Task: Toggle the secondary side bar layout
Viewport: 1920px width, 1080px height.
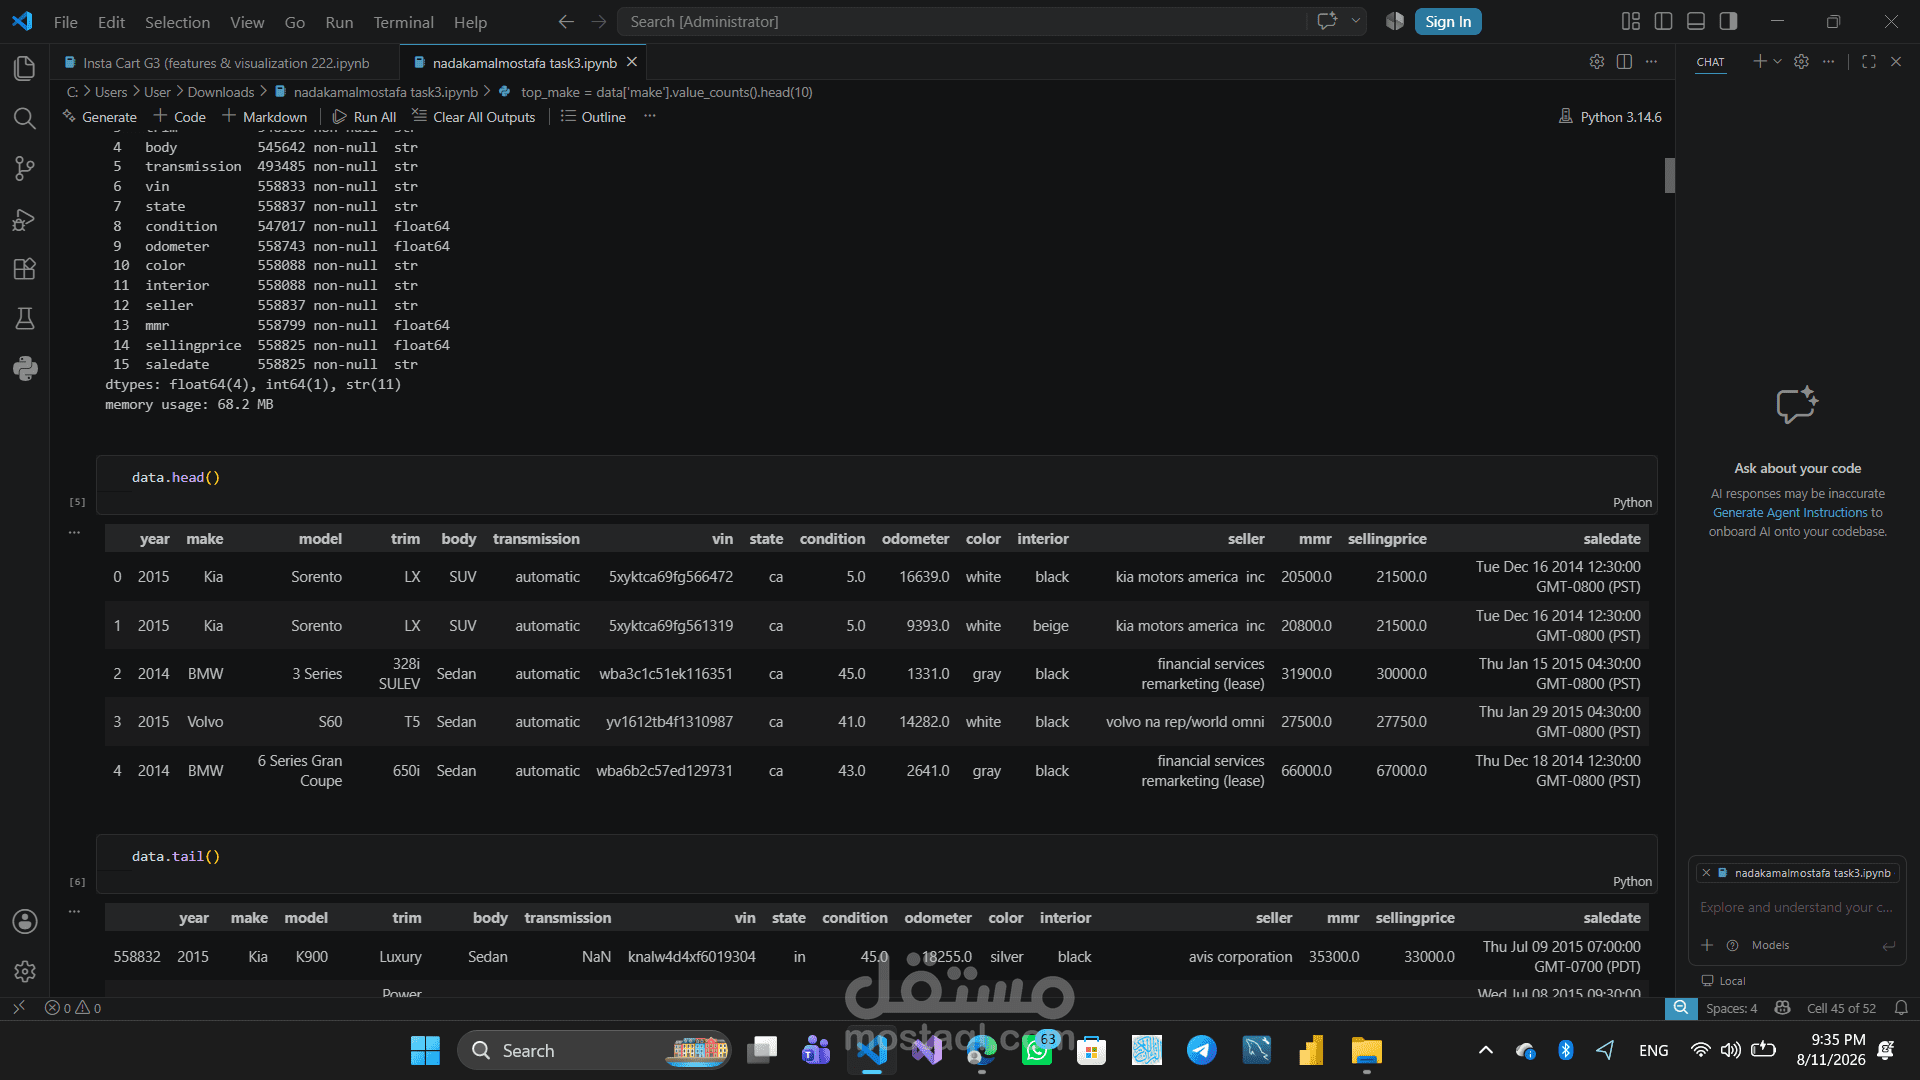Action: click(x=1728, y=21)
